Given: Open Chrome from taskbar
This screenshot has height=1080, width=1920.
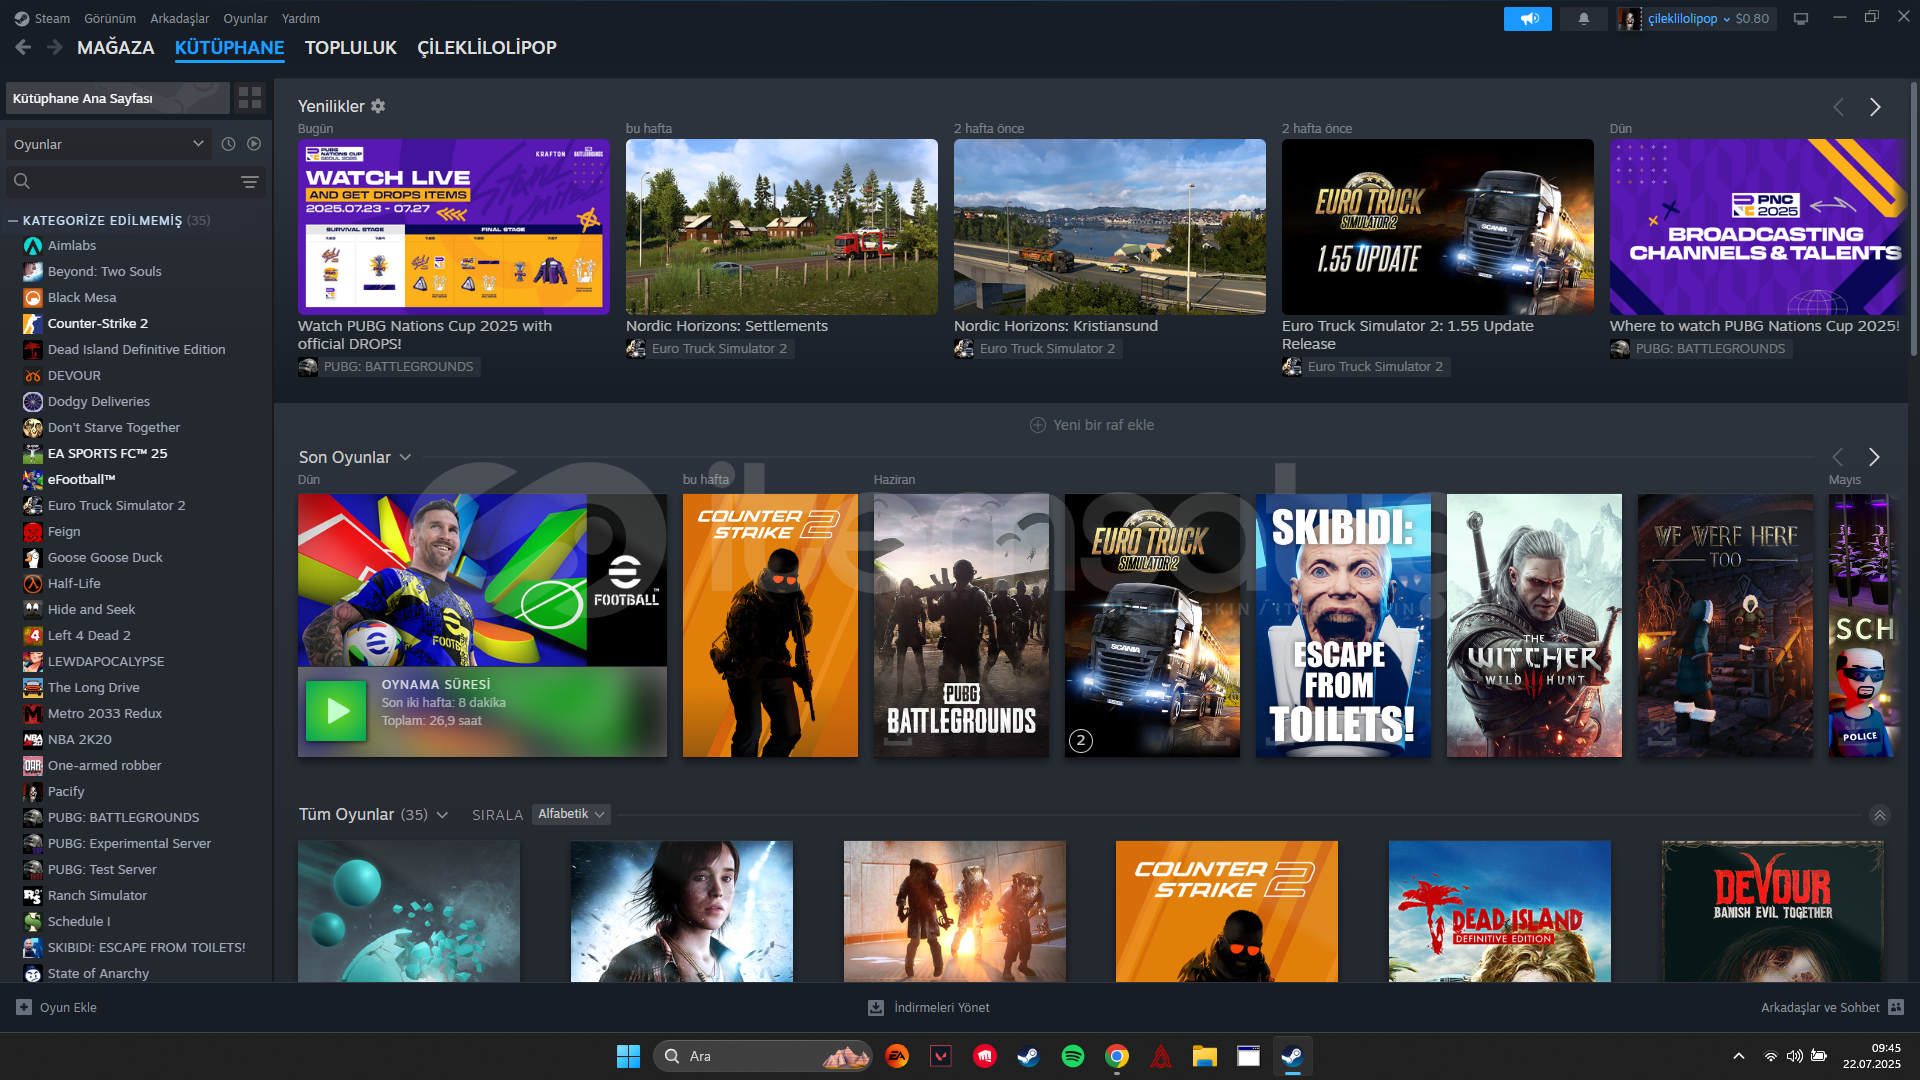Looking at the screenshot, I should click(x=1117, y=1056).
